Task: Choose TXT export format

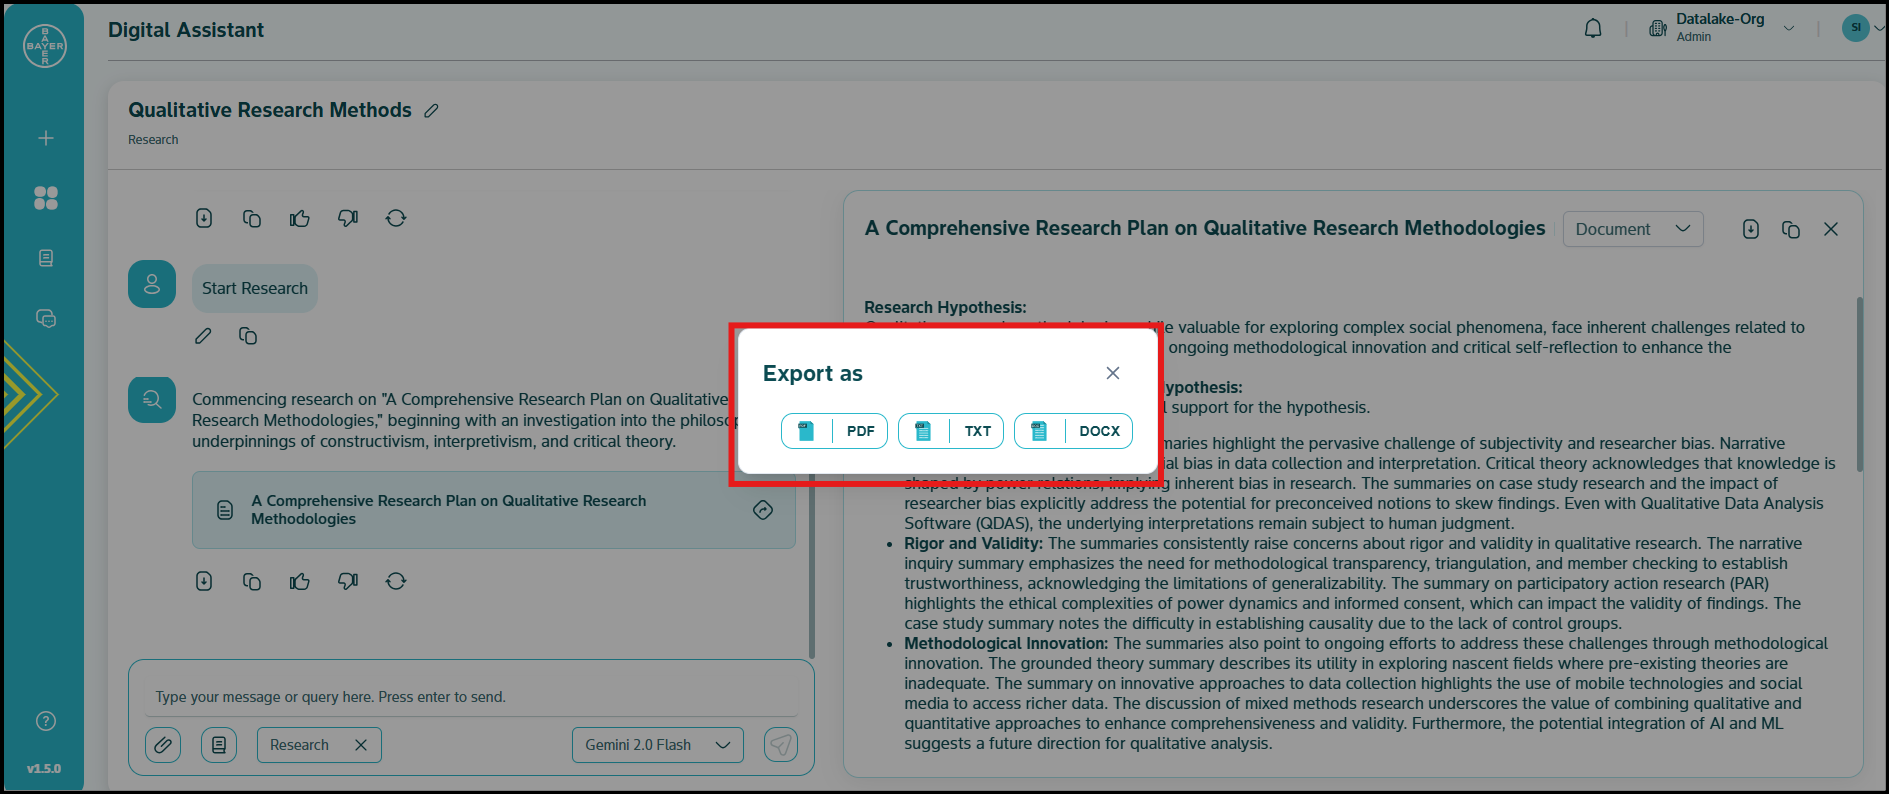Action: [950, 431]
